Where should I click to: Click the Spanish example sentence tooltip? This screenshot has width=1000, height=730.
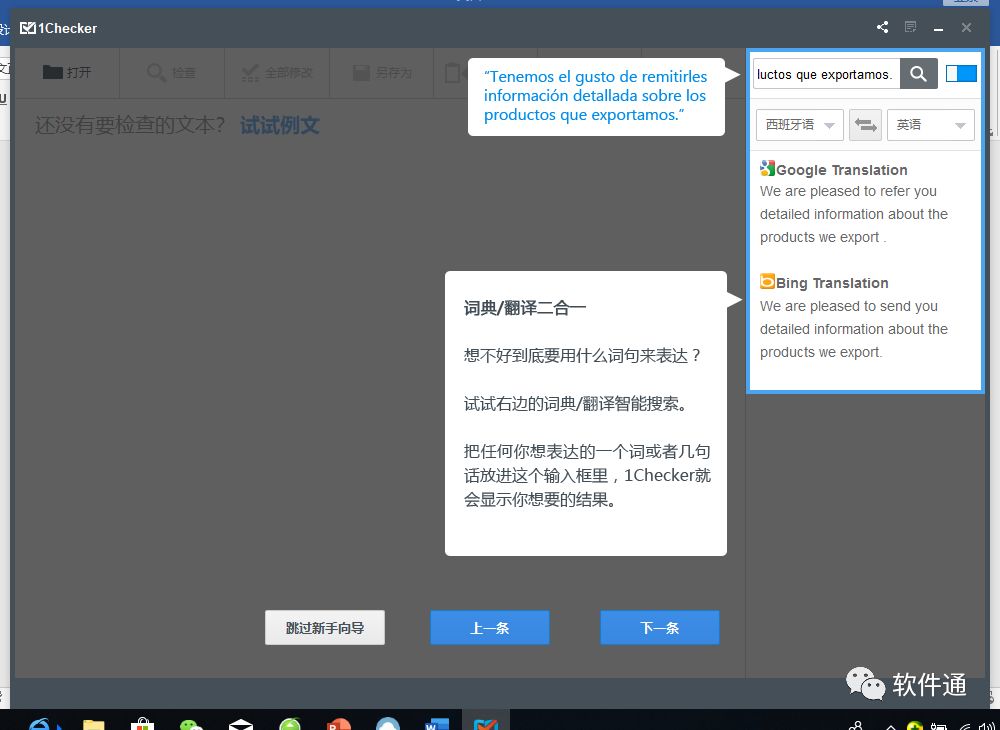pos(596,96)
